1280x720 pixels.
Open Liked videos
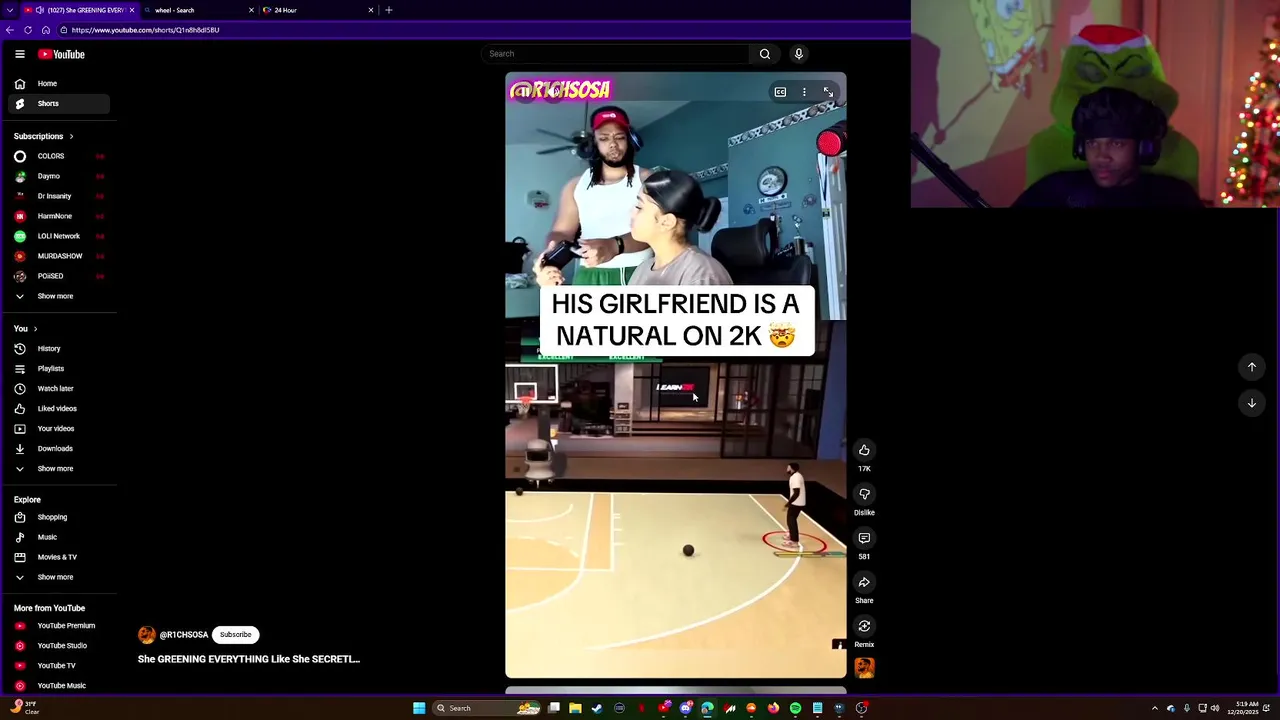tap(59, 409)
